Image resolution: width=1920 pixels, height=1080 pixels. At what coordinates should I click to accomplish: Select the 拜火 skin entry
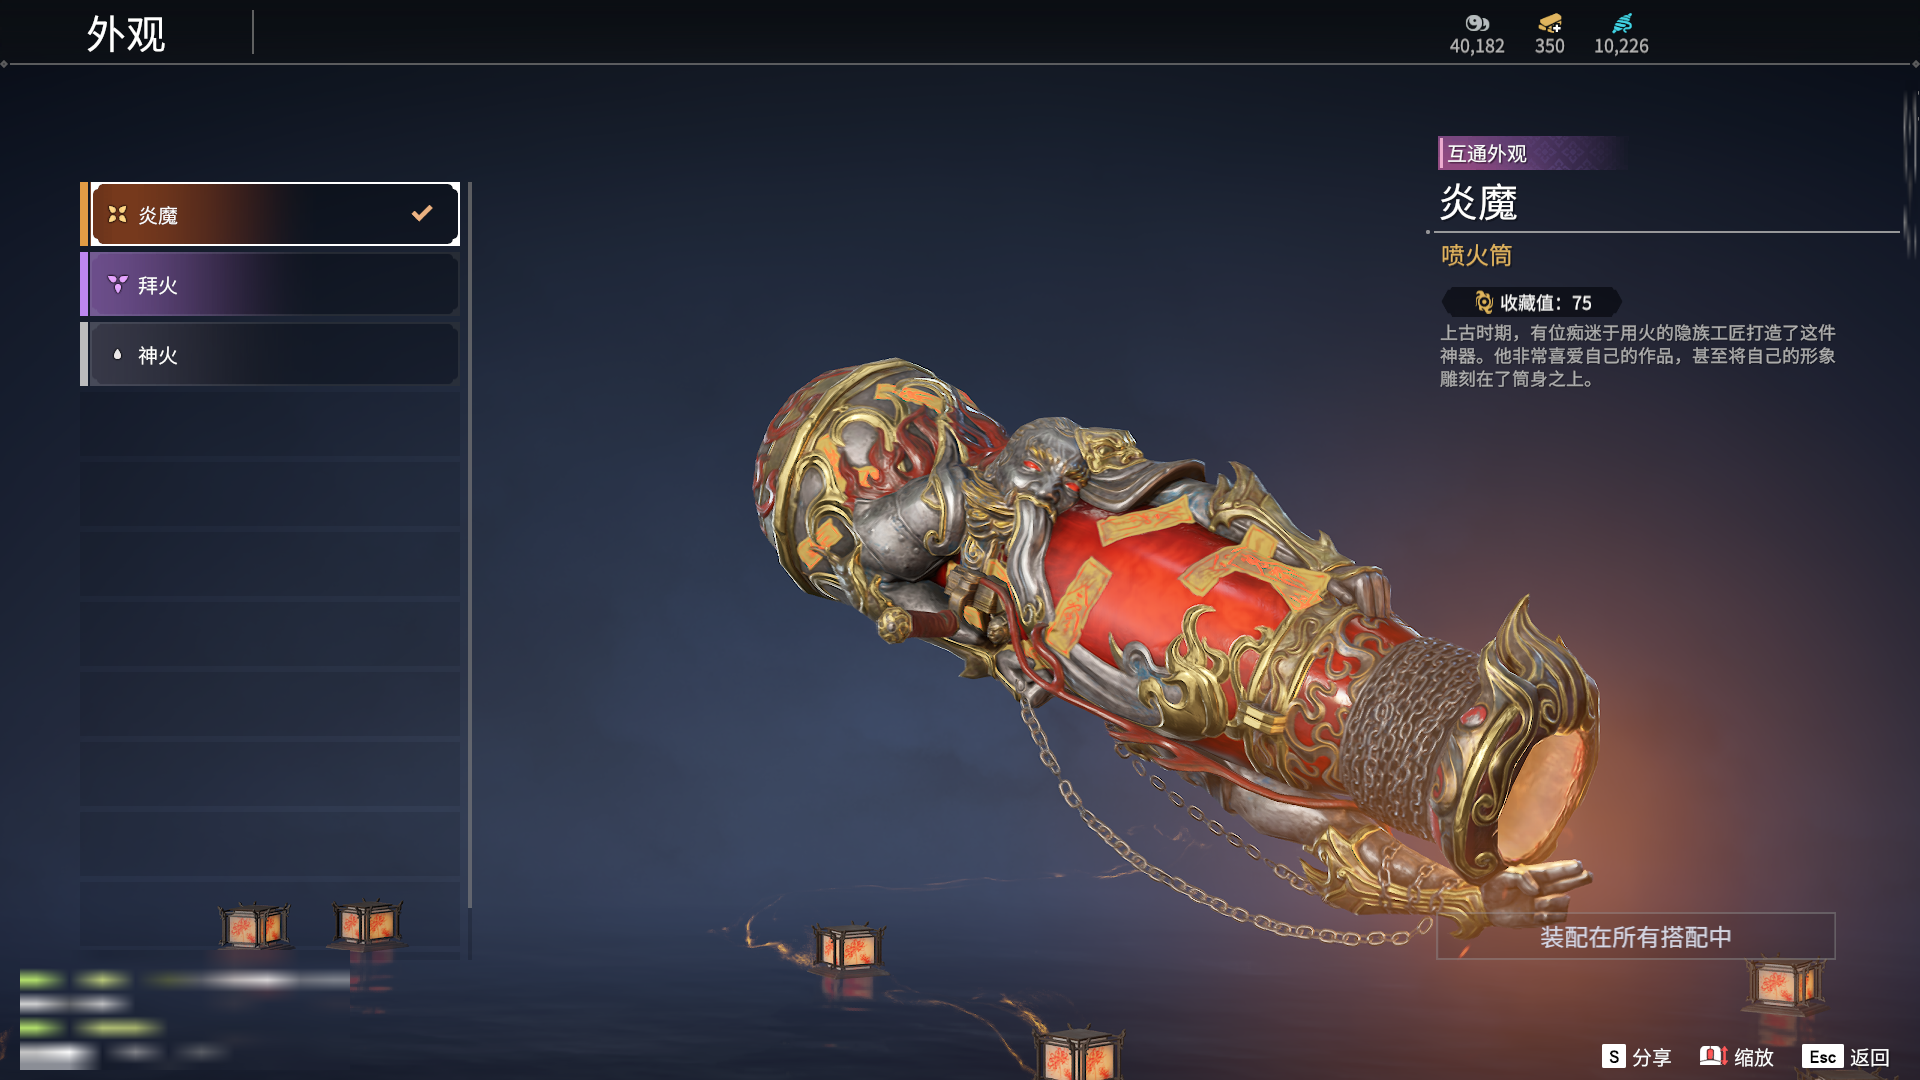(270, 284)
